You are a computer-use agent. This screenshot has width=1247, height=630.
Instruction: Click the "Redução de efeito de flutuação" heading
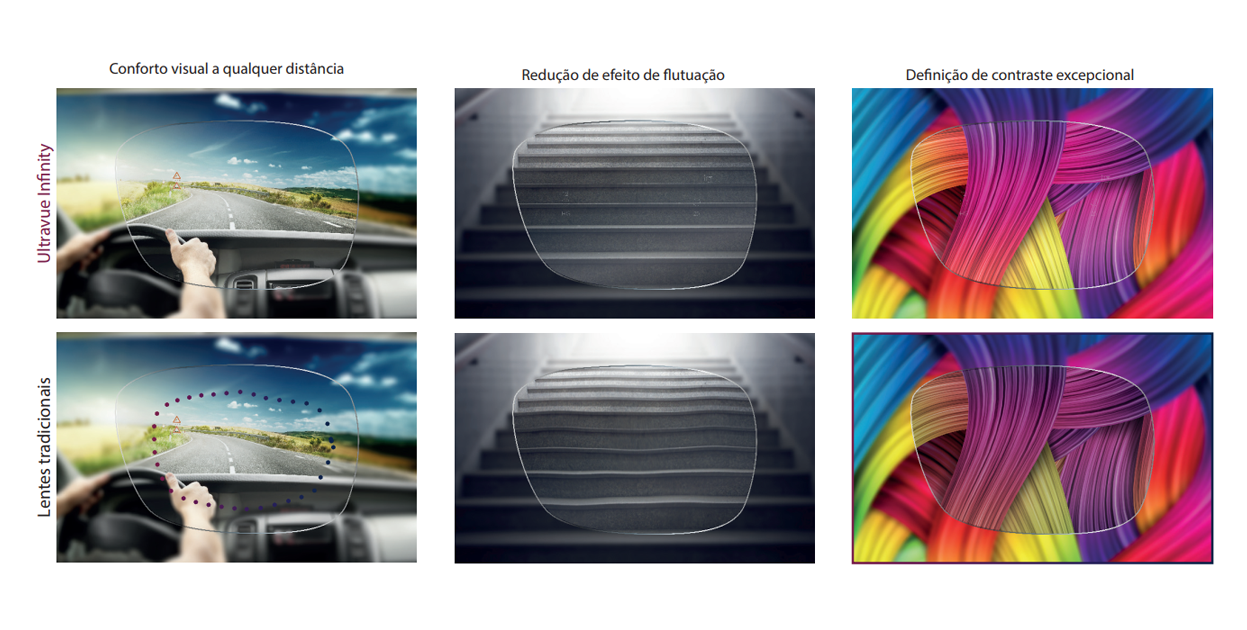click(x=622, y=75)
